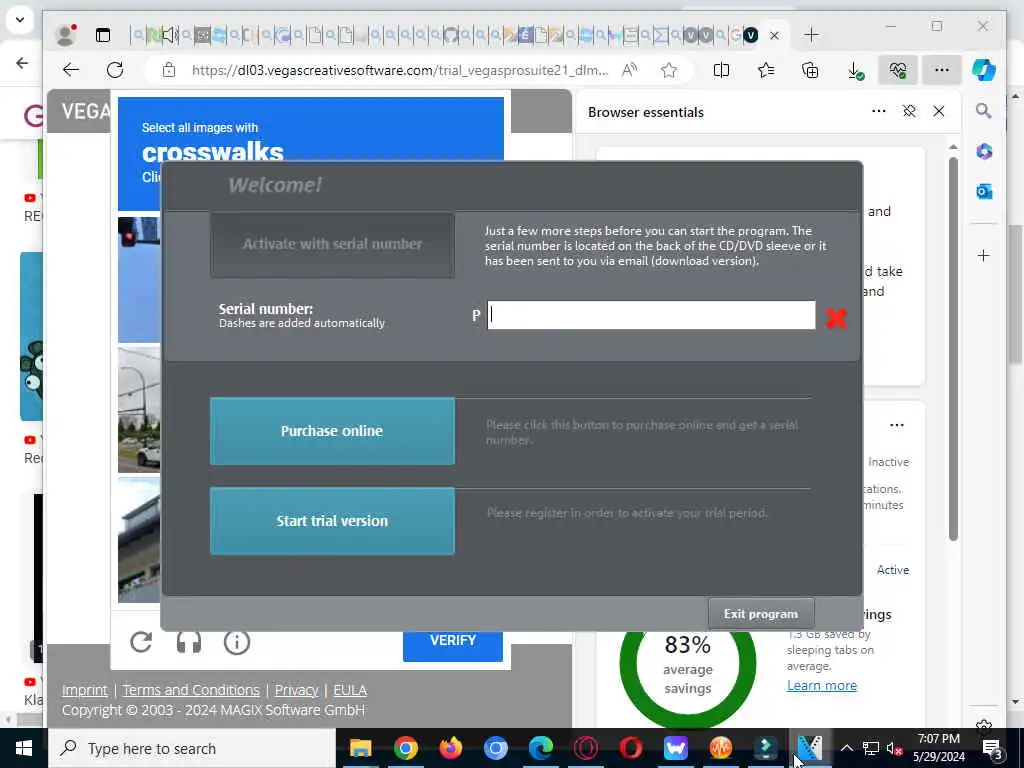
Task: Click the muted volume tray icon
Action: [x=894, y=748]
